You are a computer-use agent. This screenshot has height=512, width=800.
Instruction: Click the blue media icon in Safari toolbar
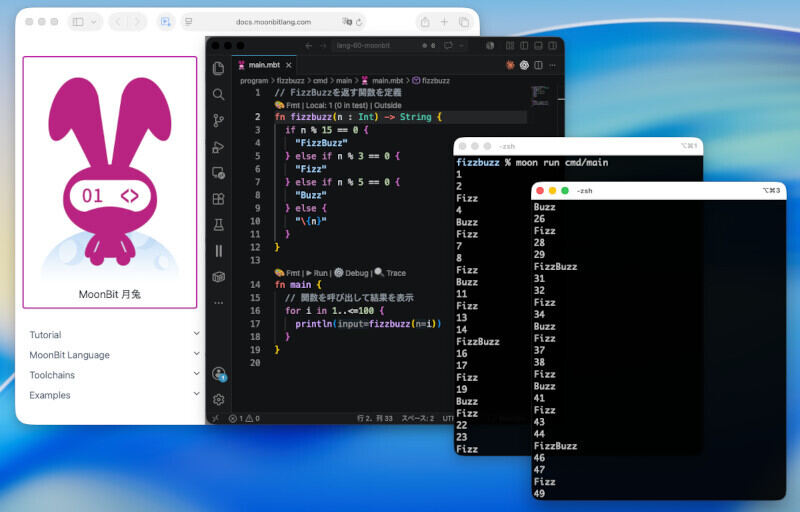point(165,22)
